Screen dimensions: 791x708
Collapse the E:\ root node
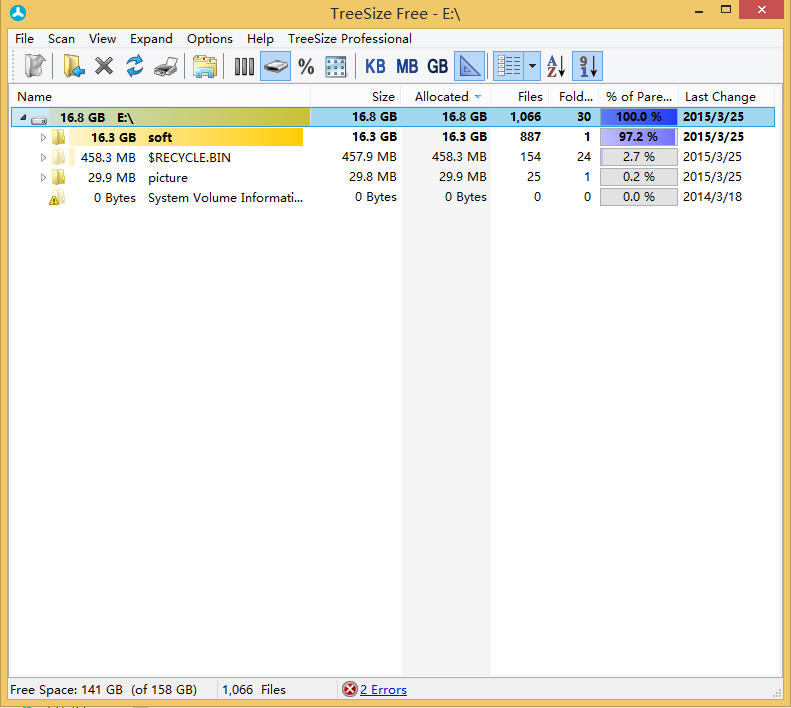[x=23, y=118]
